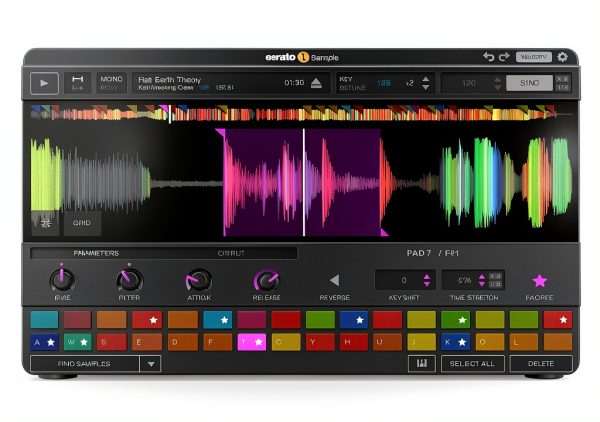600x422 pixels.
Task: Click the Select All button
Action: pos(473,363)
